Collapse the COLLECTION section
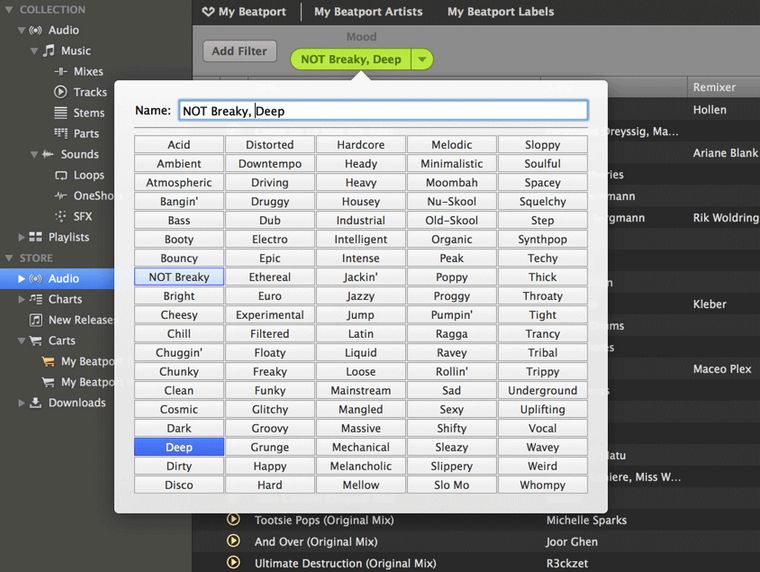Viewport: 760px width, 572px height. point(9,9)
